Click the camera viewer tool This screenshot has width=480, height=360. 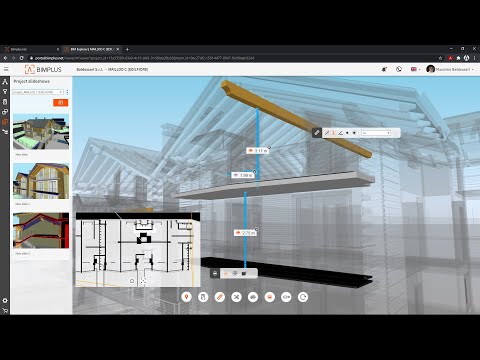(x=286, y=297)
